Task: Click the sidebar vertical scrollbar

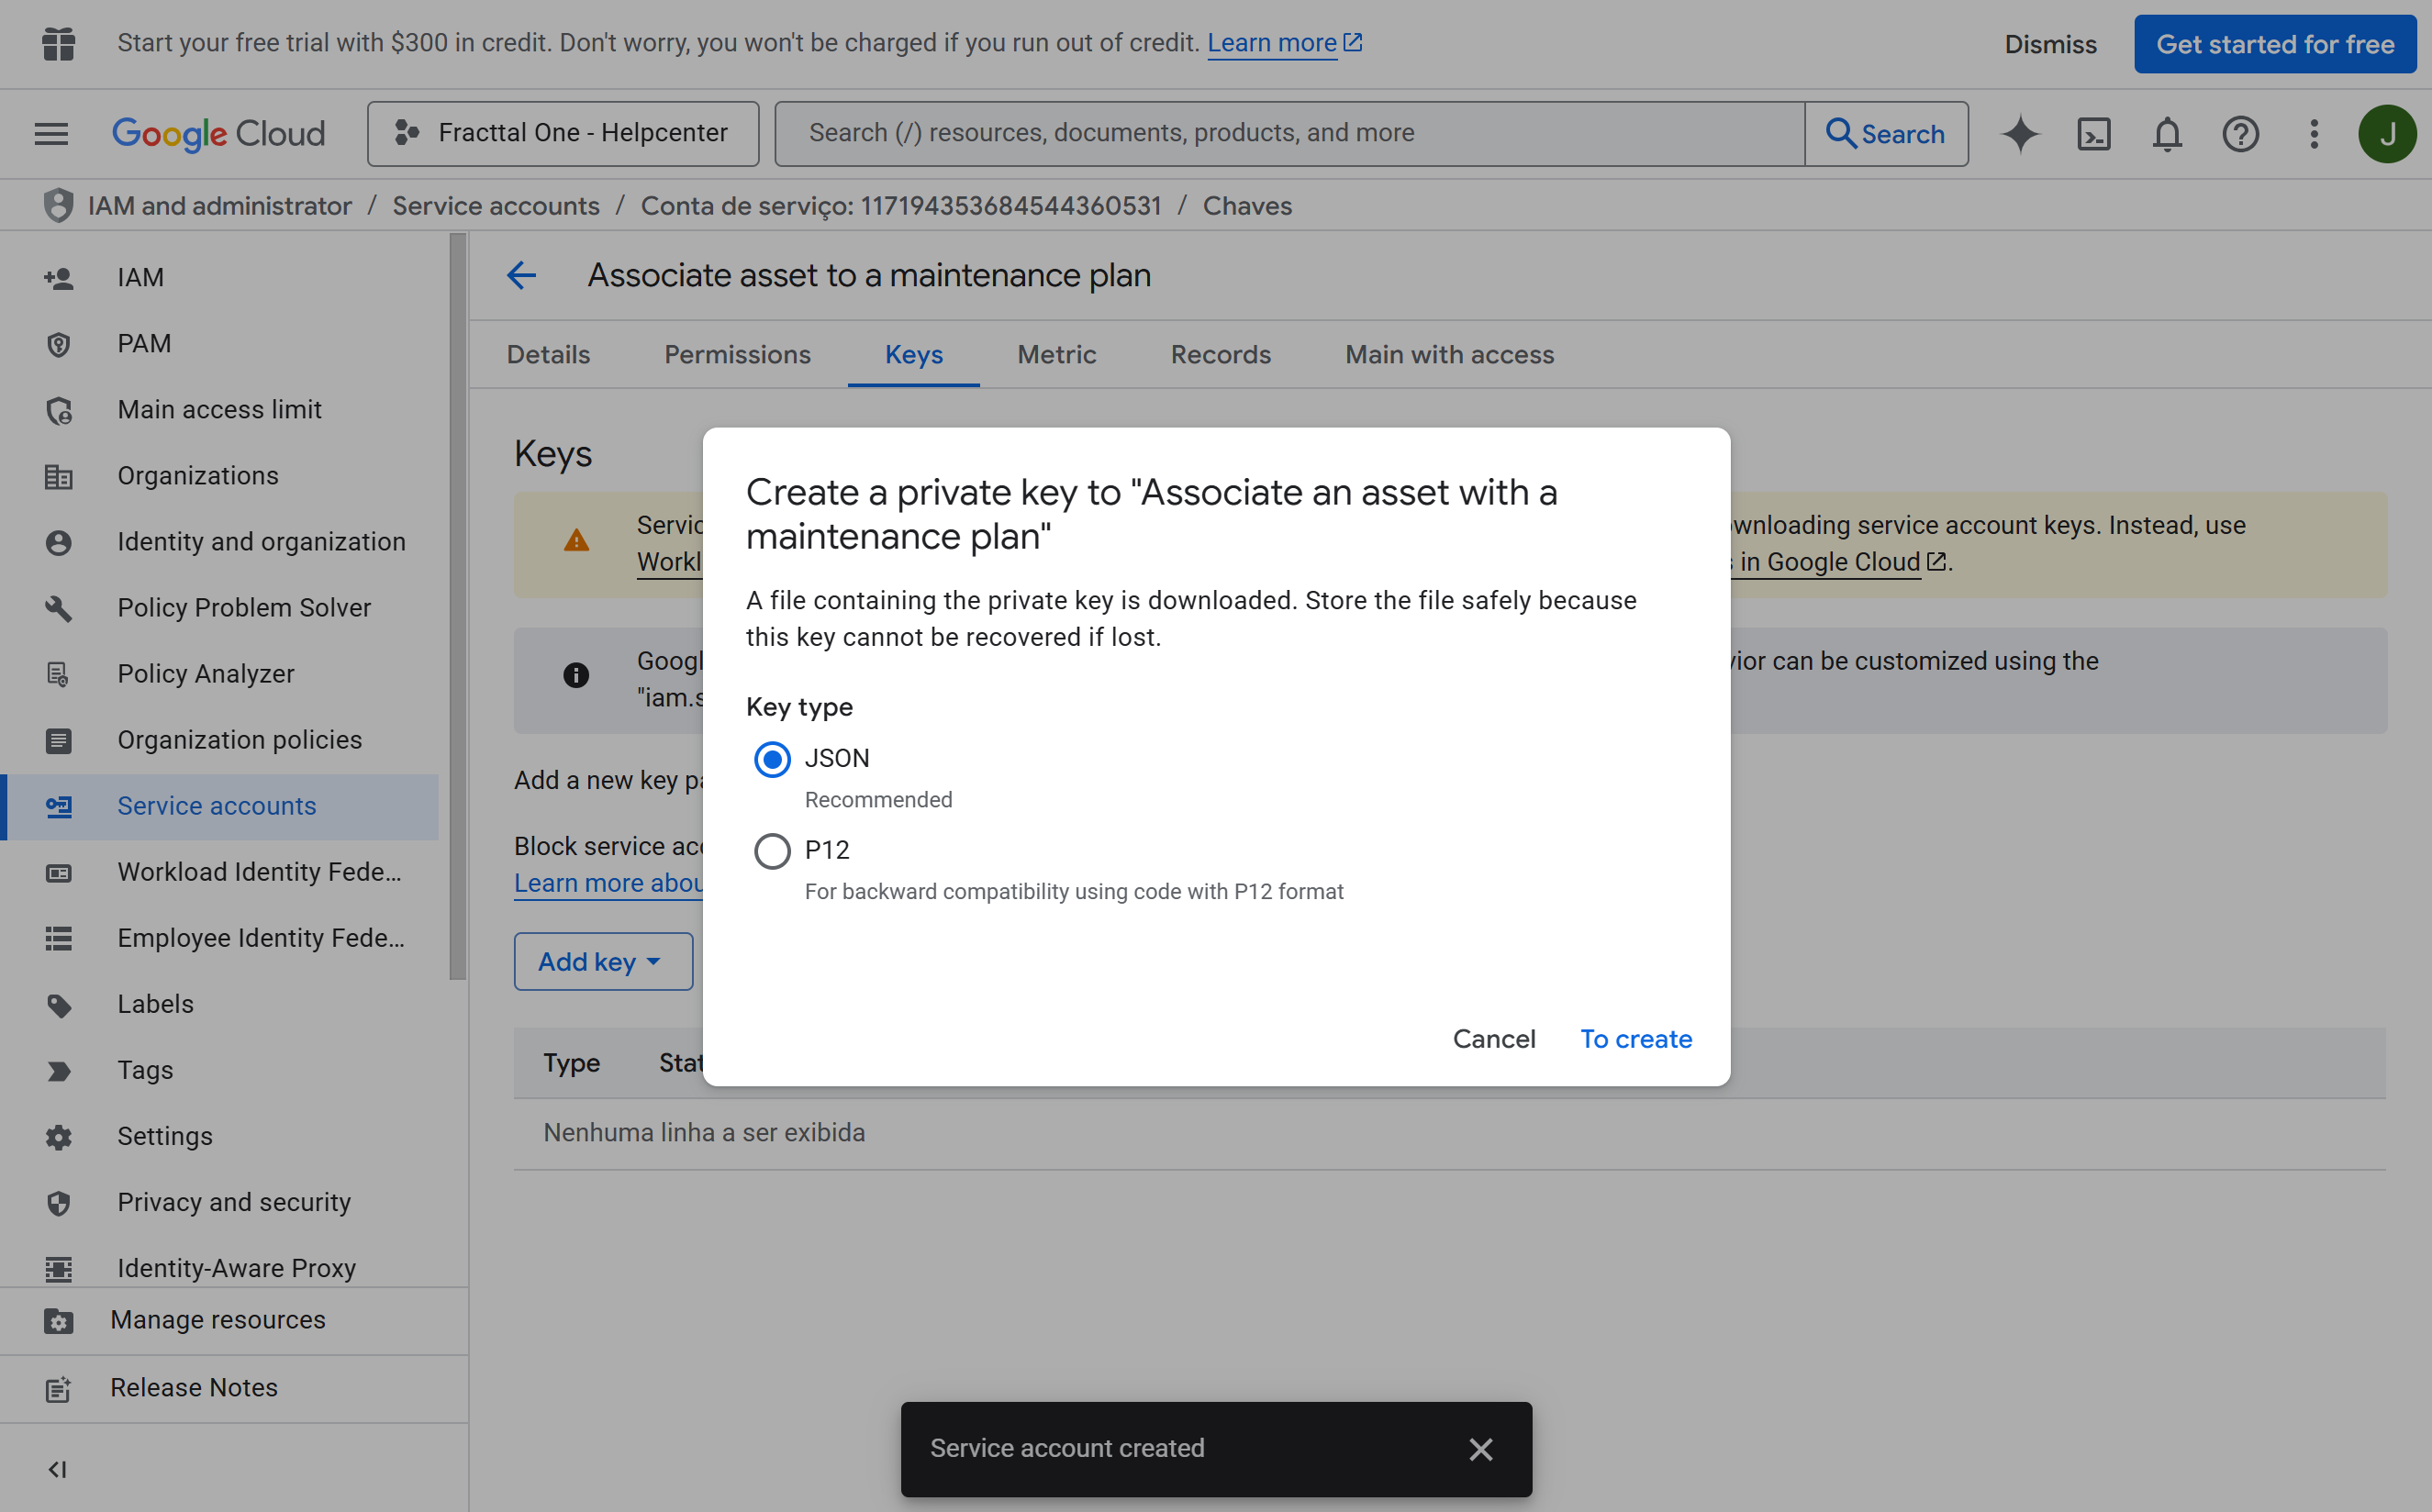Action: (x=458, y=606)
